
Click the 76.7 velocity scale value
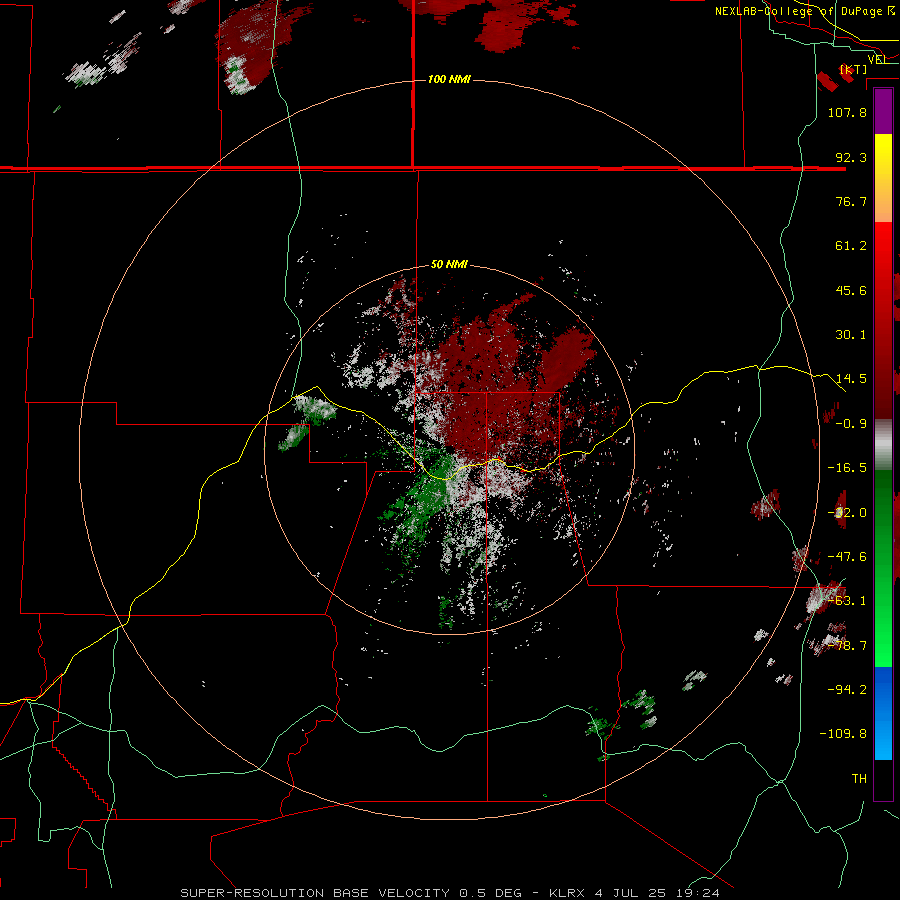[851, 201]
